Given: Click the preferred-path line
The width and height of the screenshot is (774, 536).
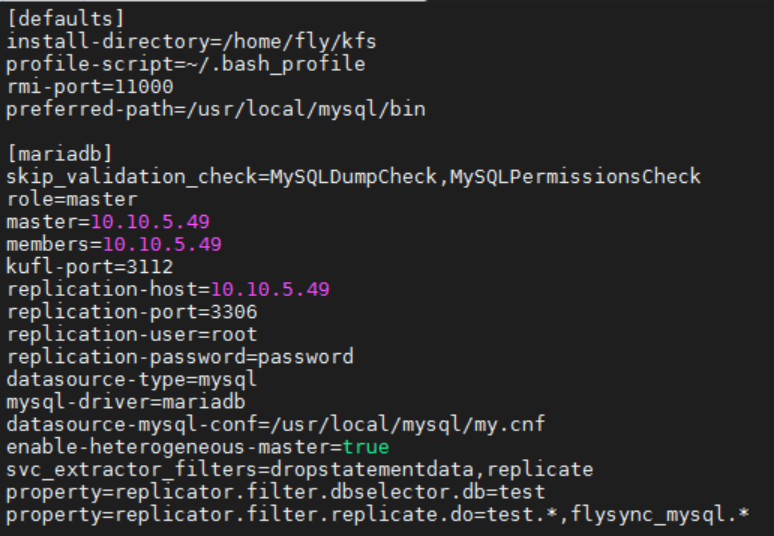Looking at the screenshot, I should (215, 109).
